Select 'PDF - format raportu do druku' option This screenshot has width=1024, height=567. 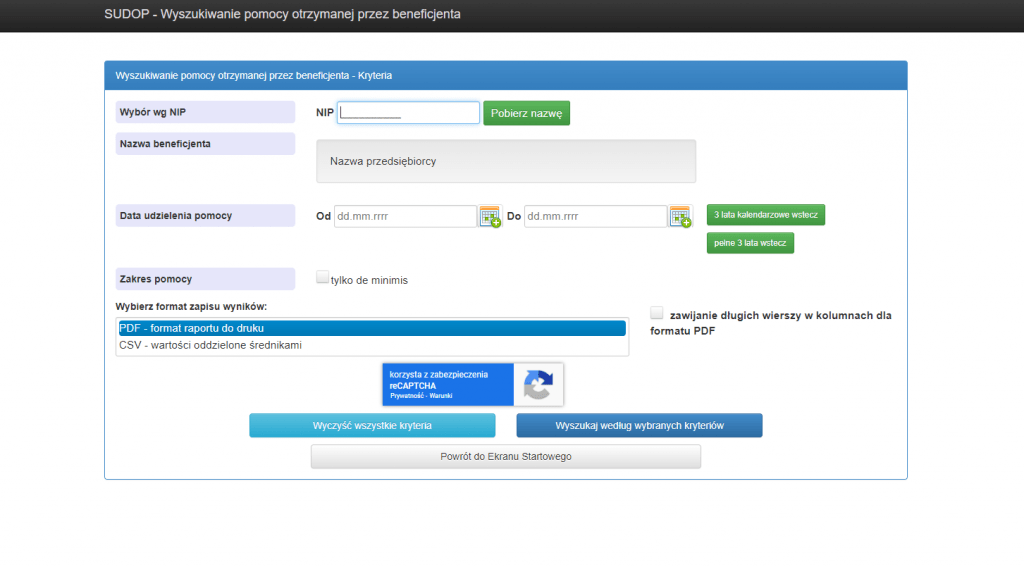pyautogui.click(x=371, y=328)
